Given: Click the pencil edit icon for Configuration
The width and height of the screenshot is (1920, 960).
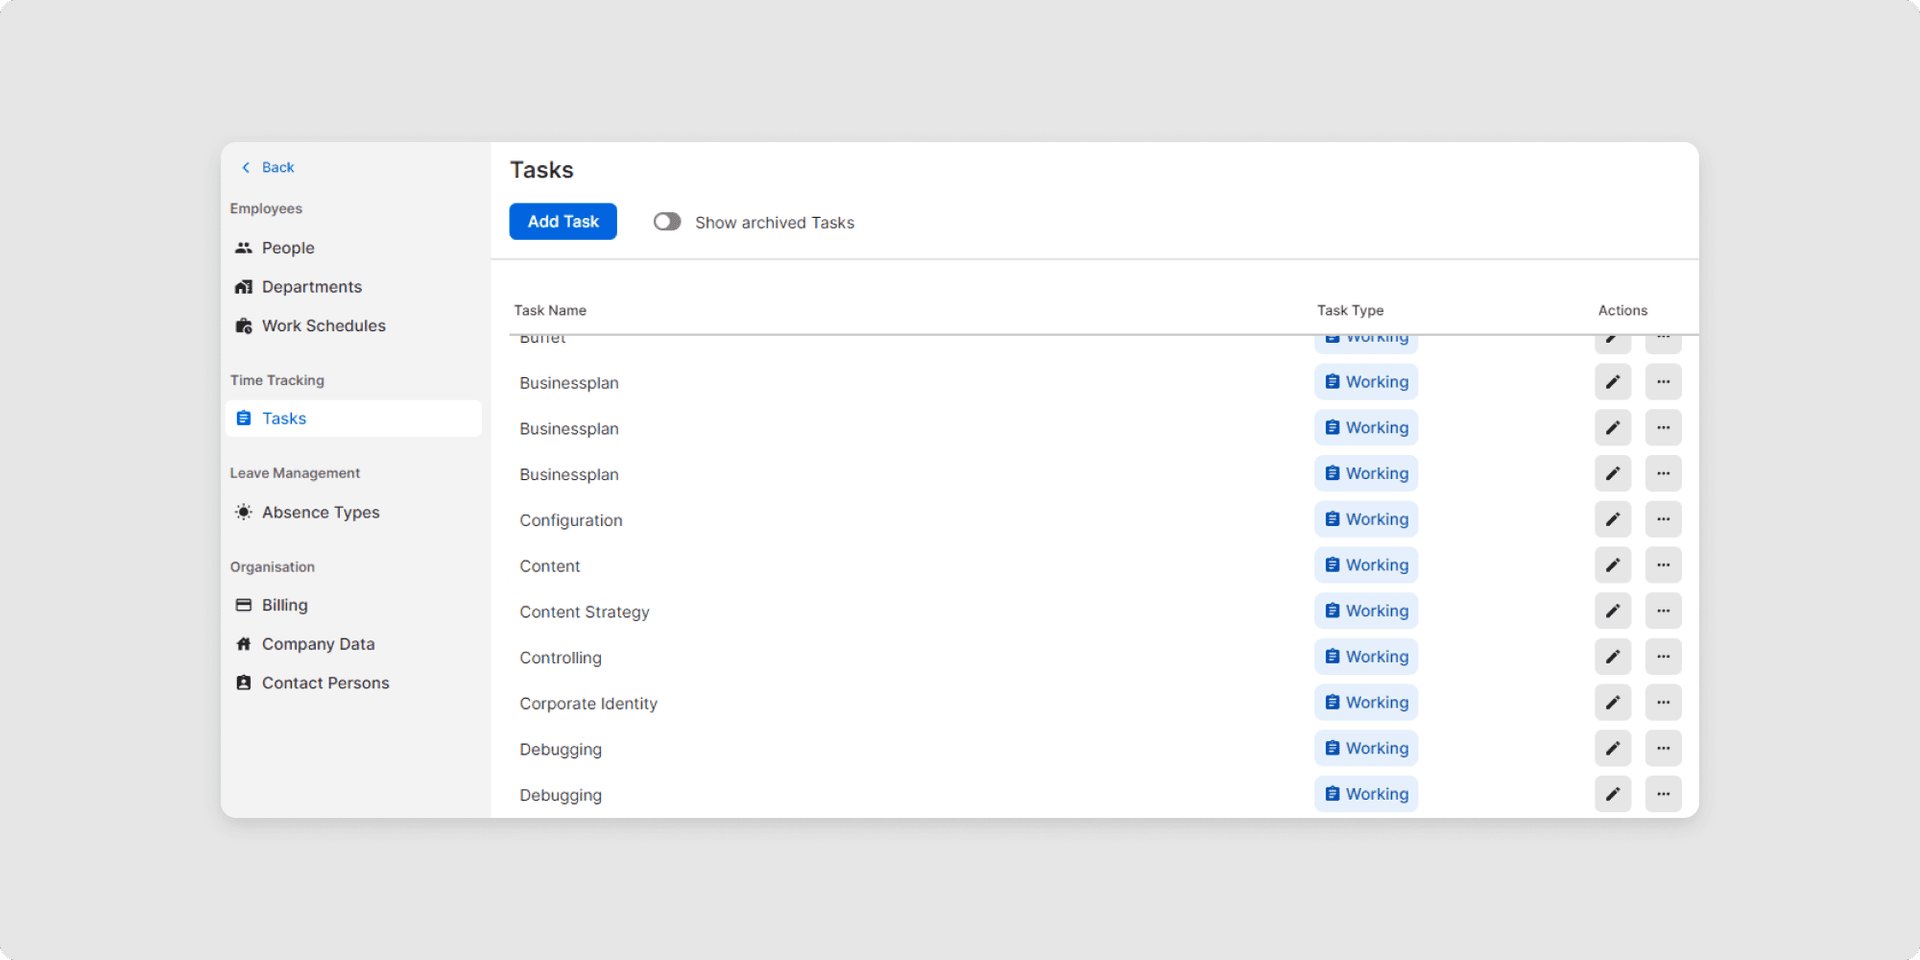Looking at the screenshot, I should point(1612,519).
